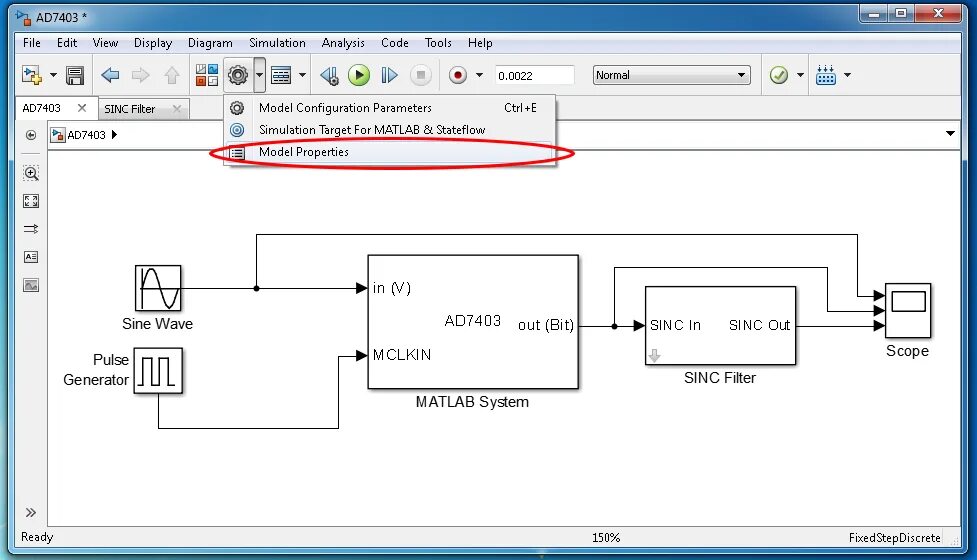The image size is (977, 560).
Task: Click the New Model toolbar icon
Action: [32, 75]
